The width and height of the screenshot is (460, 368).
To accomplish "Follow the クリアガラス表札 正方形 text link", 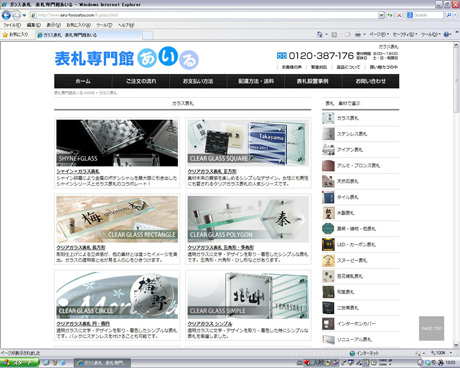I will pos(212,171).
